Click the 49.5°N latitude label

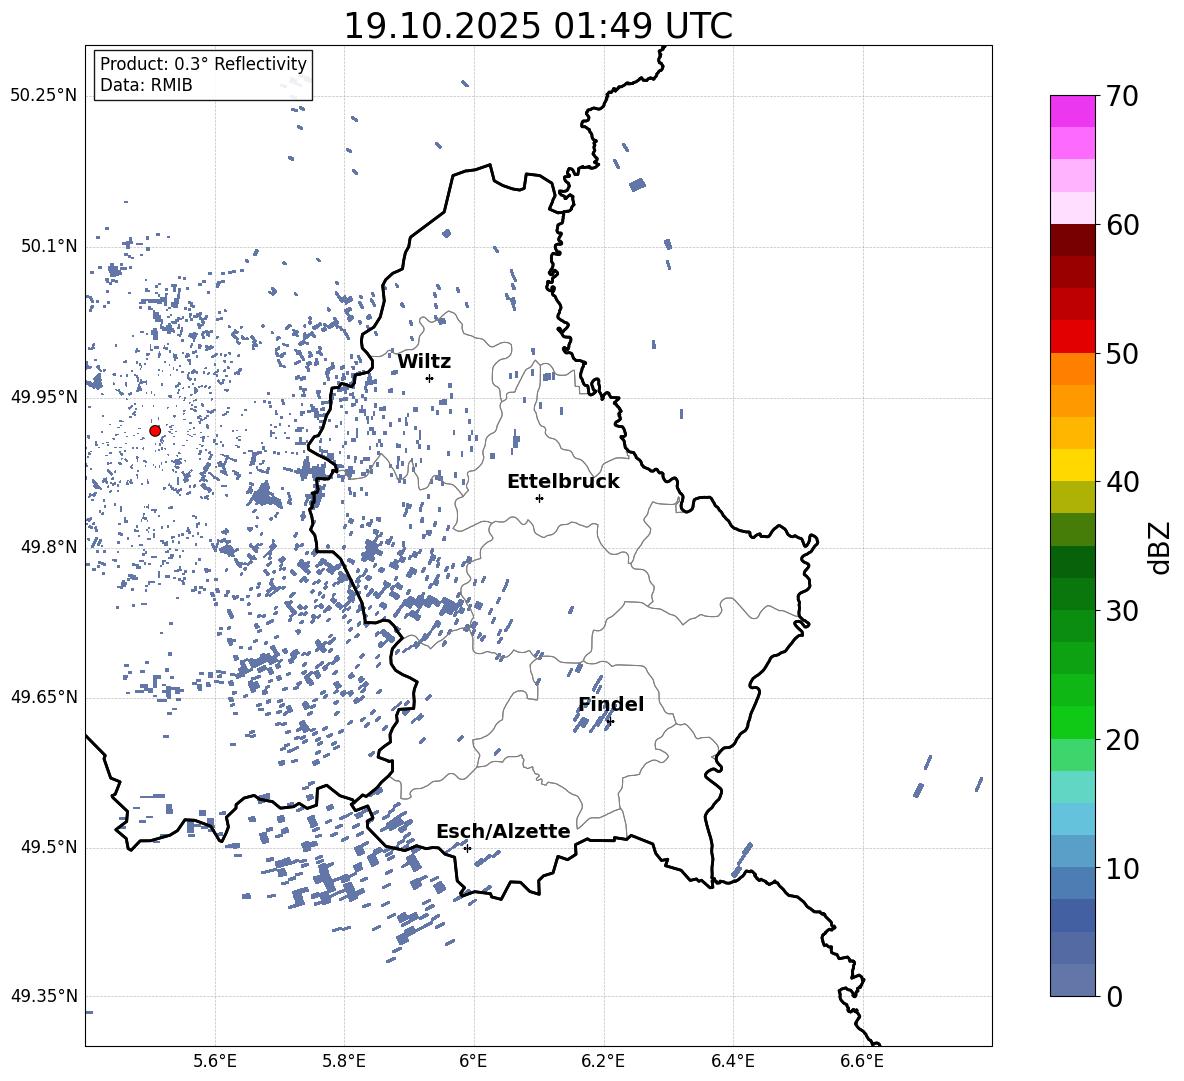click(x=48, y=847)
